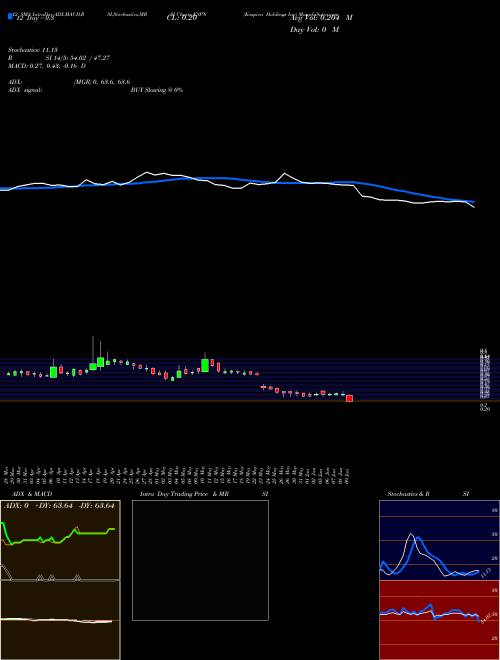Click the 'Stochastics & R' panel title
The width and height of the screenshot is (500, 660).
[x=408, y=494]
